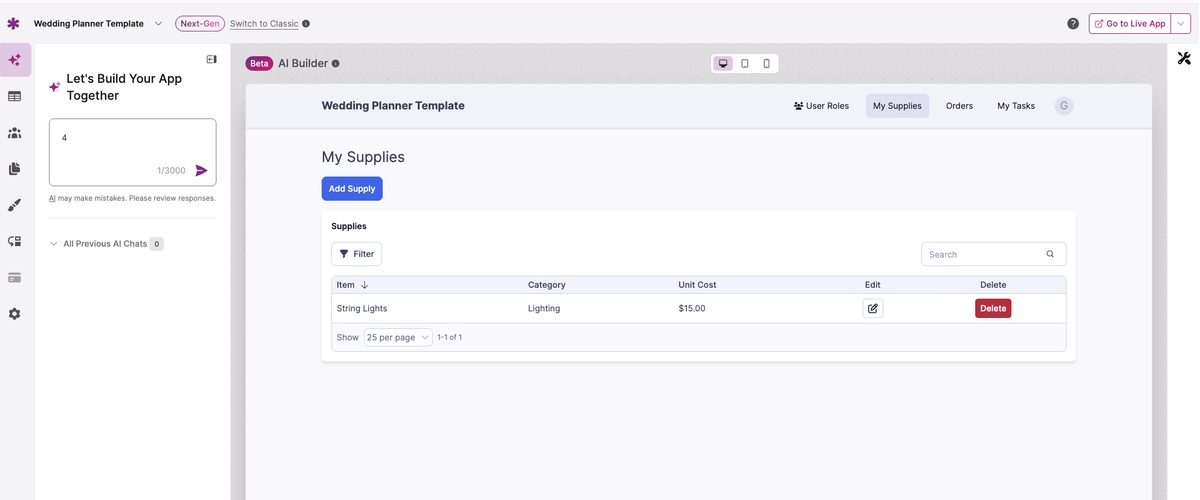Open the 25 per page dropdown
The image size is (1200, 500).
point(397,338)
